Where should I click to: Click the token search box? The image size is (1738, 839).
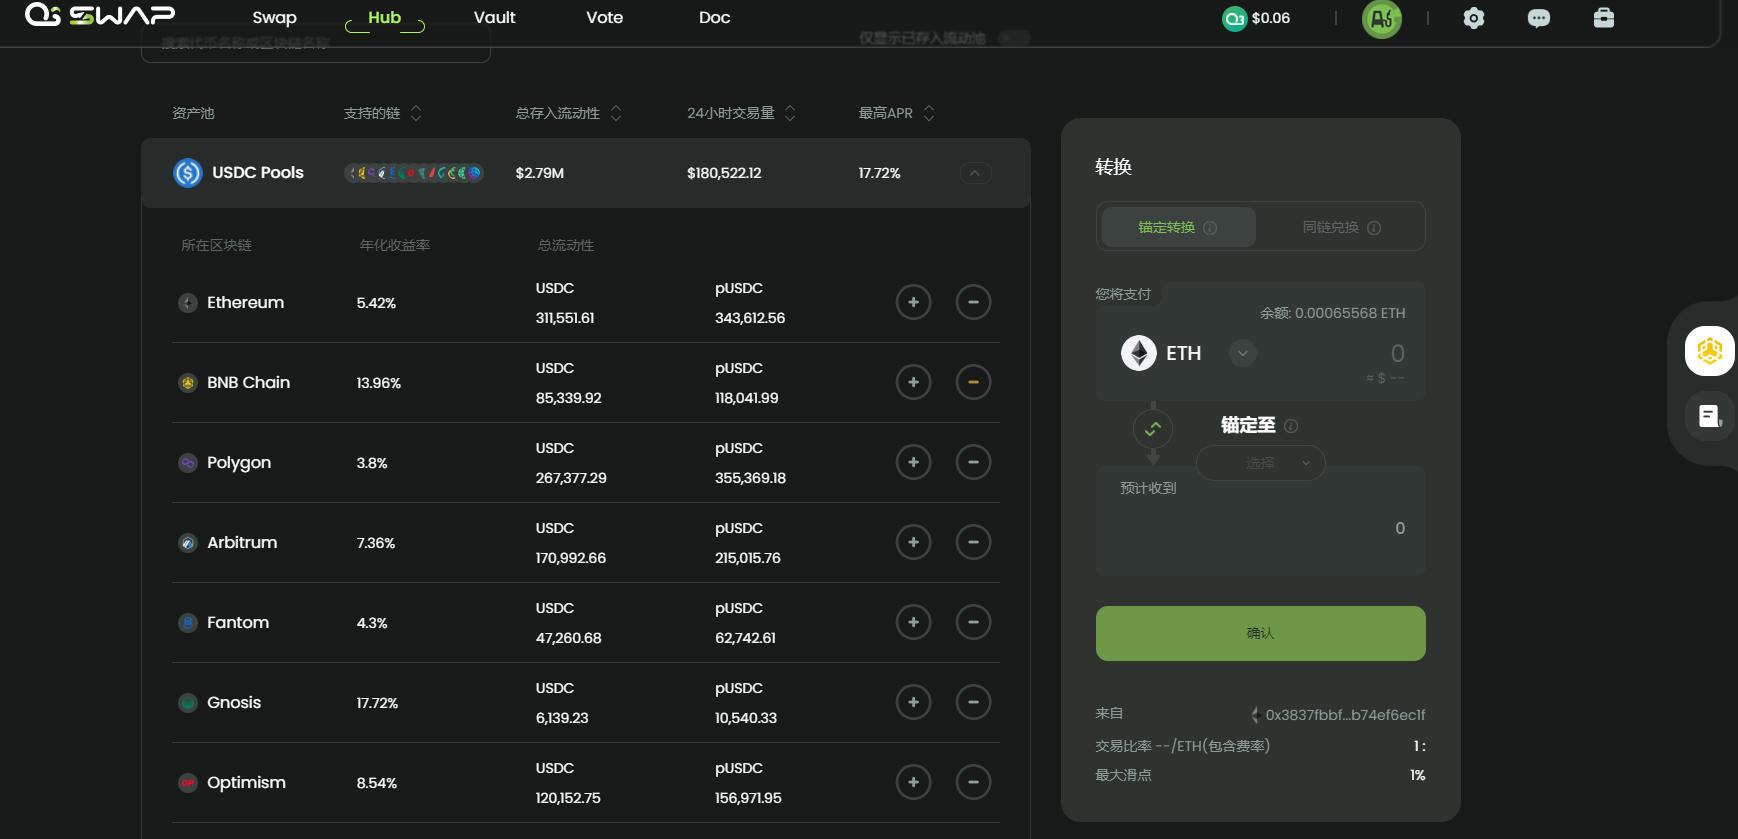coord(316,44)
